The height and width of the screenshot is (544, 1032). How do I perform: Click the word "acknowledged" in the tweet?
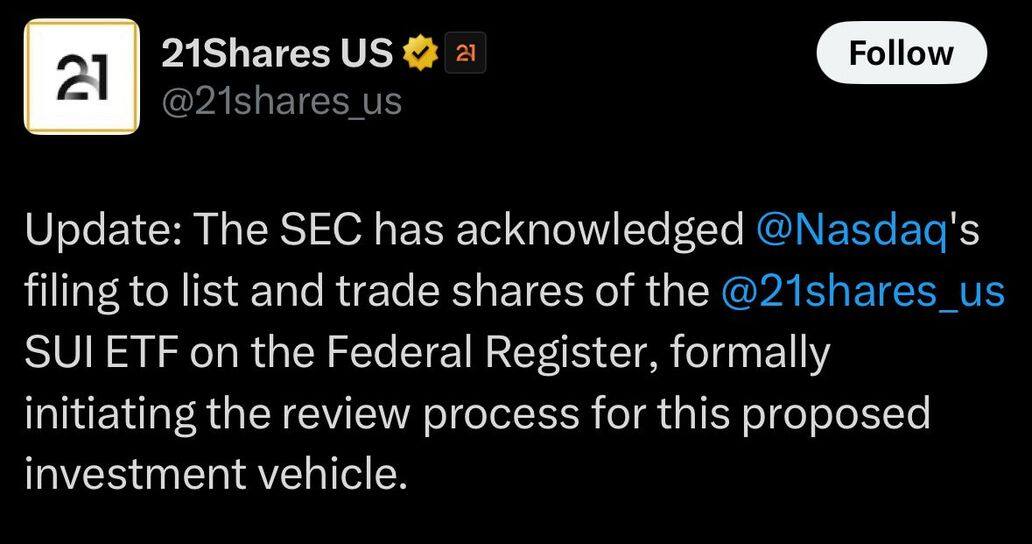(x=600, y=232)
